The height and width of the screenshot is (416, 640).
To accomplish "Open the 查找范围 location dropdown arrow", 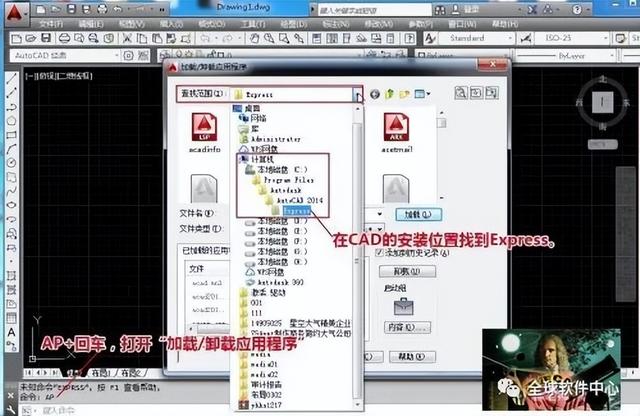I will click(358, 95).
